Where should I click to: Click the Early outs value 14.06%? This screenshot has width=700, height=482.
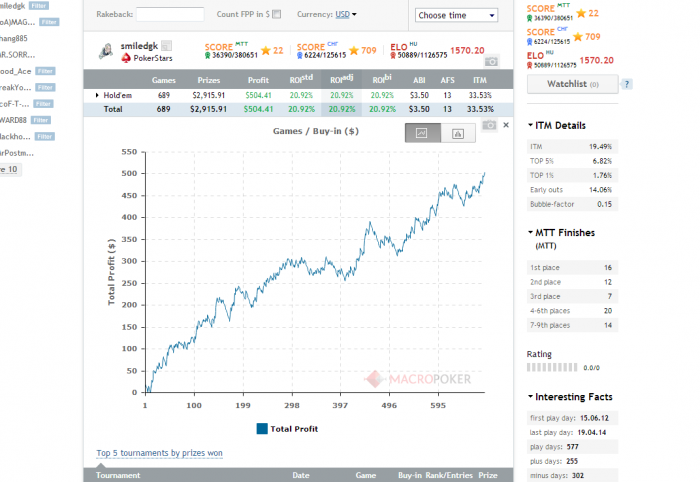(600, 190)
